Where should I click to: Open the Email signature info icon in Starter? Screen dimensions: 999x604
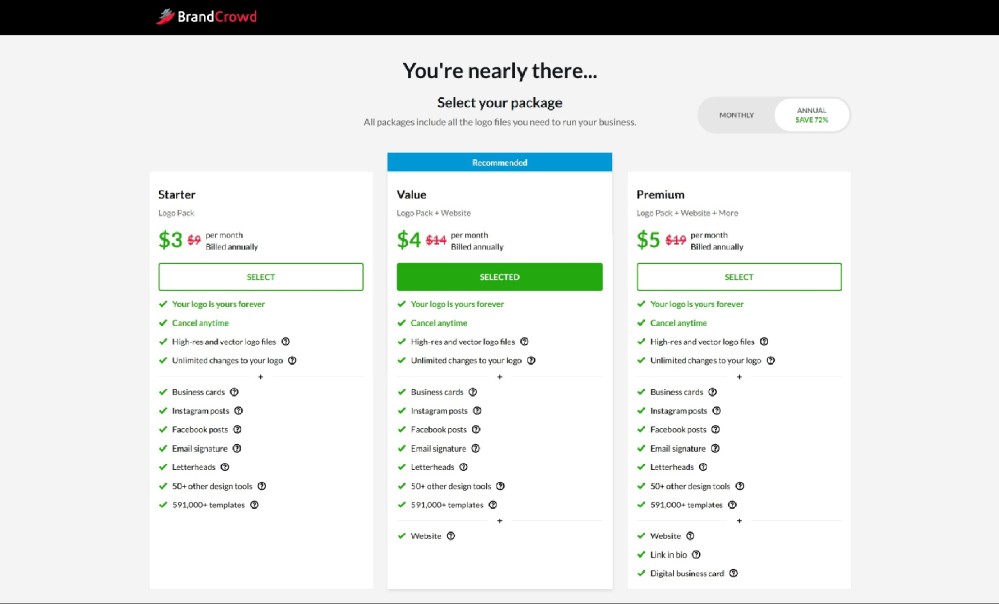tap(239, 447)
